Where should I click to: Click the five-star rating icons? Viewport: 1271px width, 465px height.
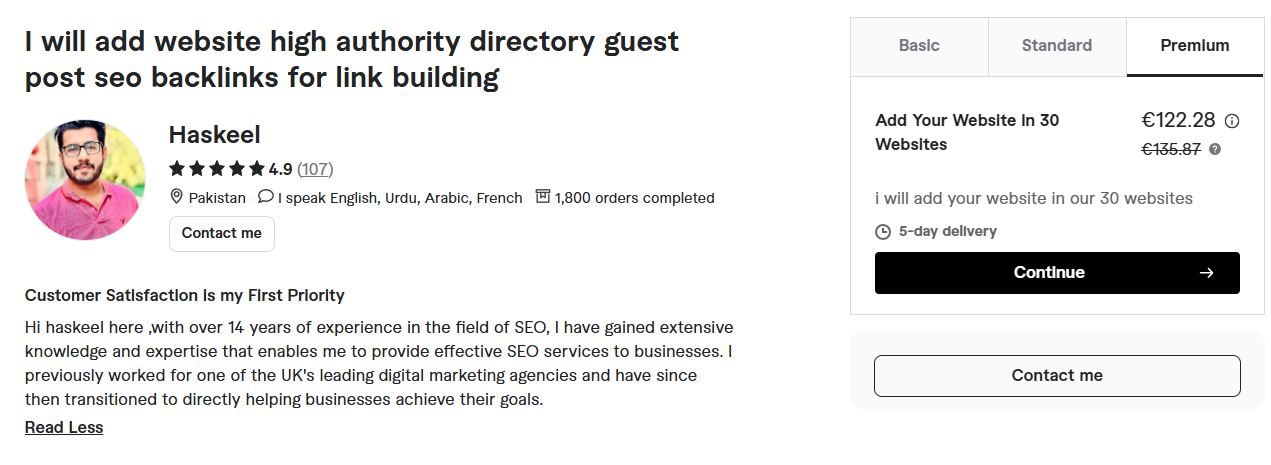217,169
